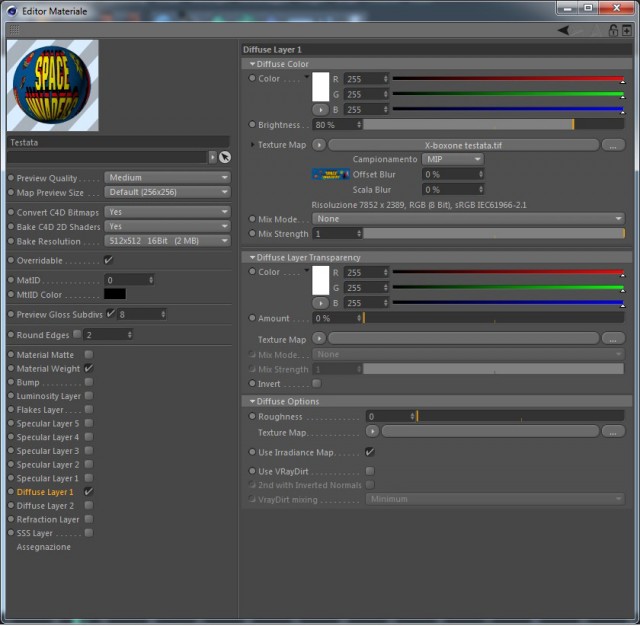The height and width of the screenshot is (626, 640).
Task: Click the X-boxone testata.tif texture button
Action: click(463, 145)
